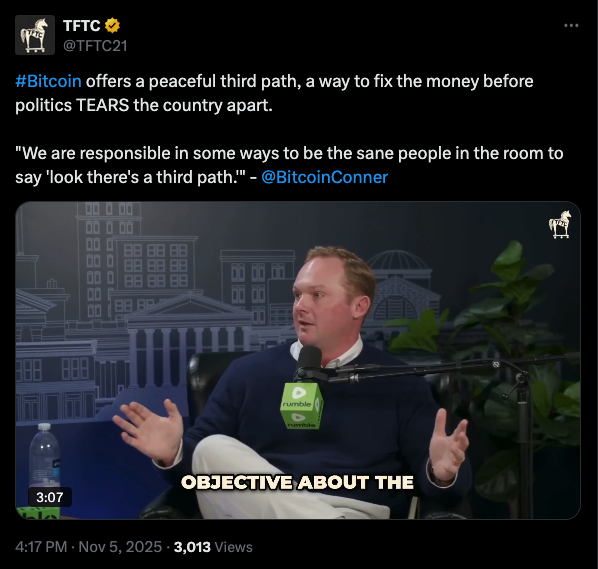Screen dimensions: 598x569
Task: Visit the TFTC display name link
Action: (82, 26)
